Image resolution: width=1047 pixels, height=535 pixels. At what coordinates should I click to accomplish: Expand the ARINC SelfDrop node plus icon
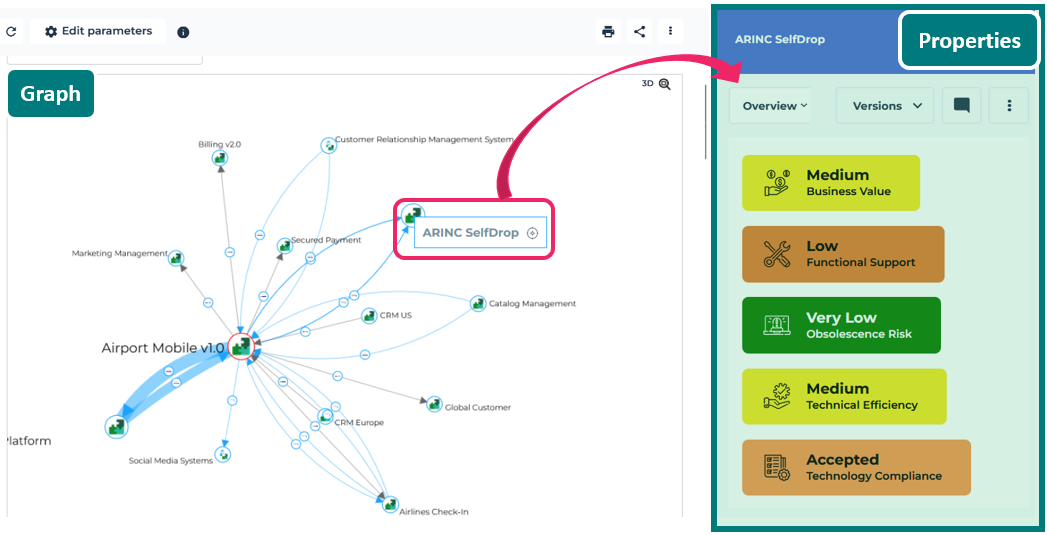(532, 233)
